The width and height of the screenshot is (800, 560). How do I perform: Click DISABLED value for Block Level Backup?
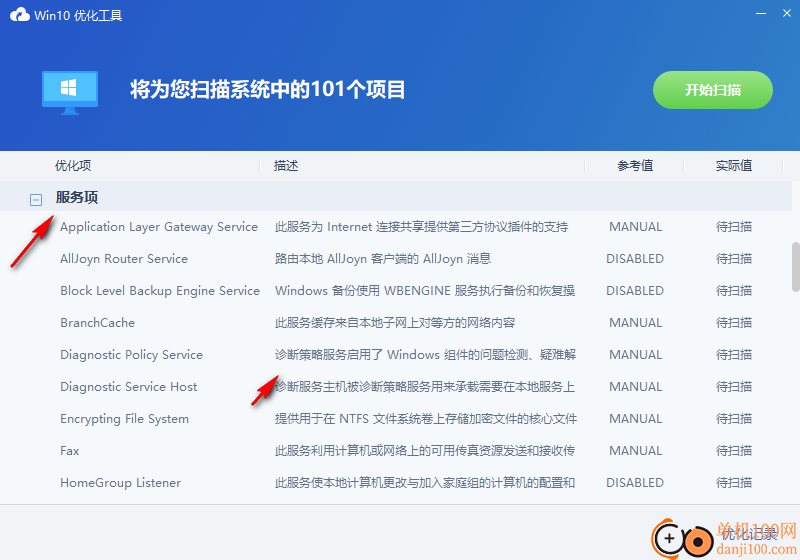635,291
